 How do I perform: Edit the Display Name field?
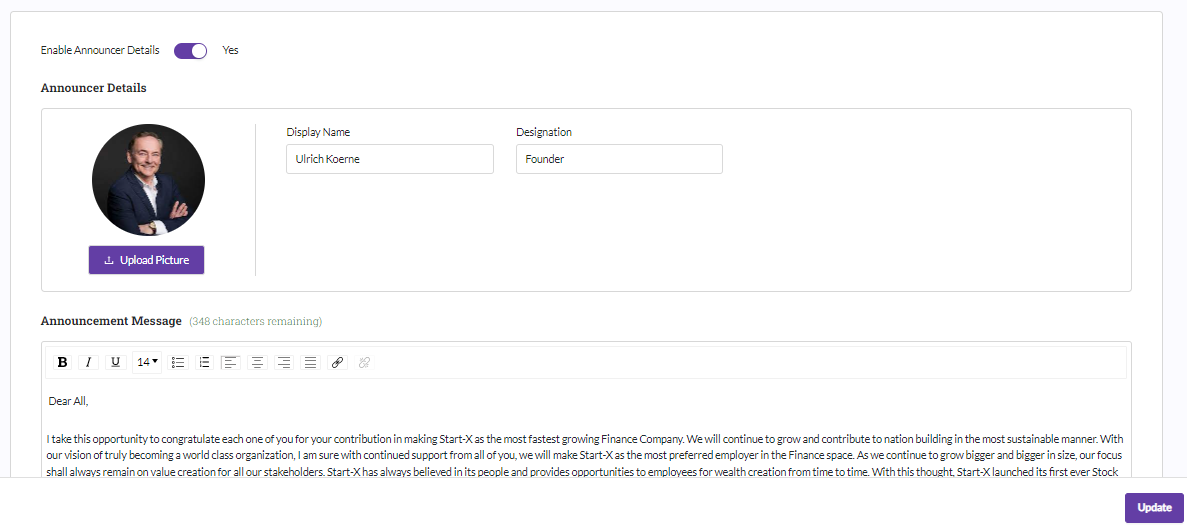390,159
